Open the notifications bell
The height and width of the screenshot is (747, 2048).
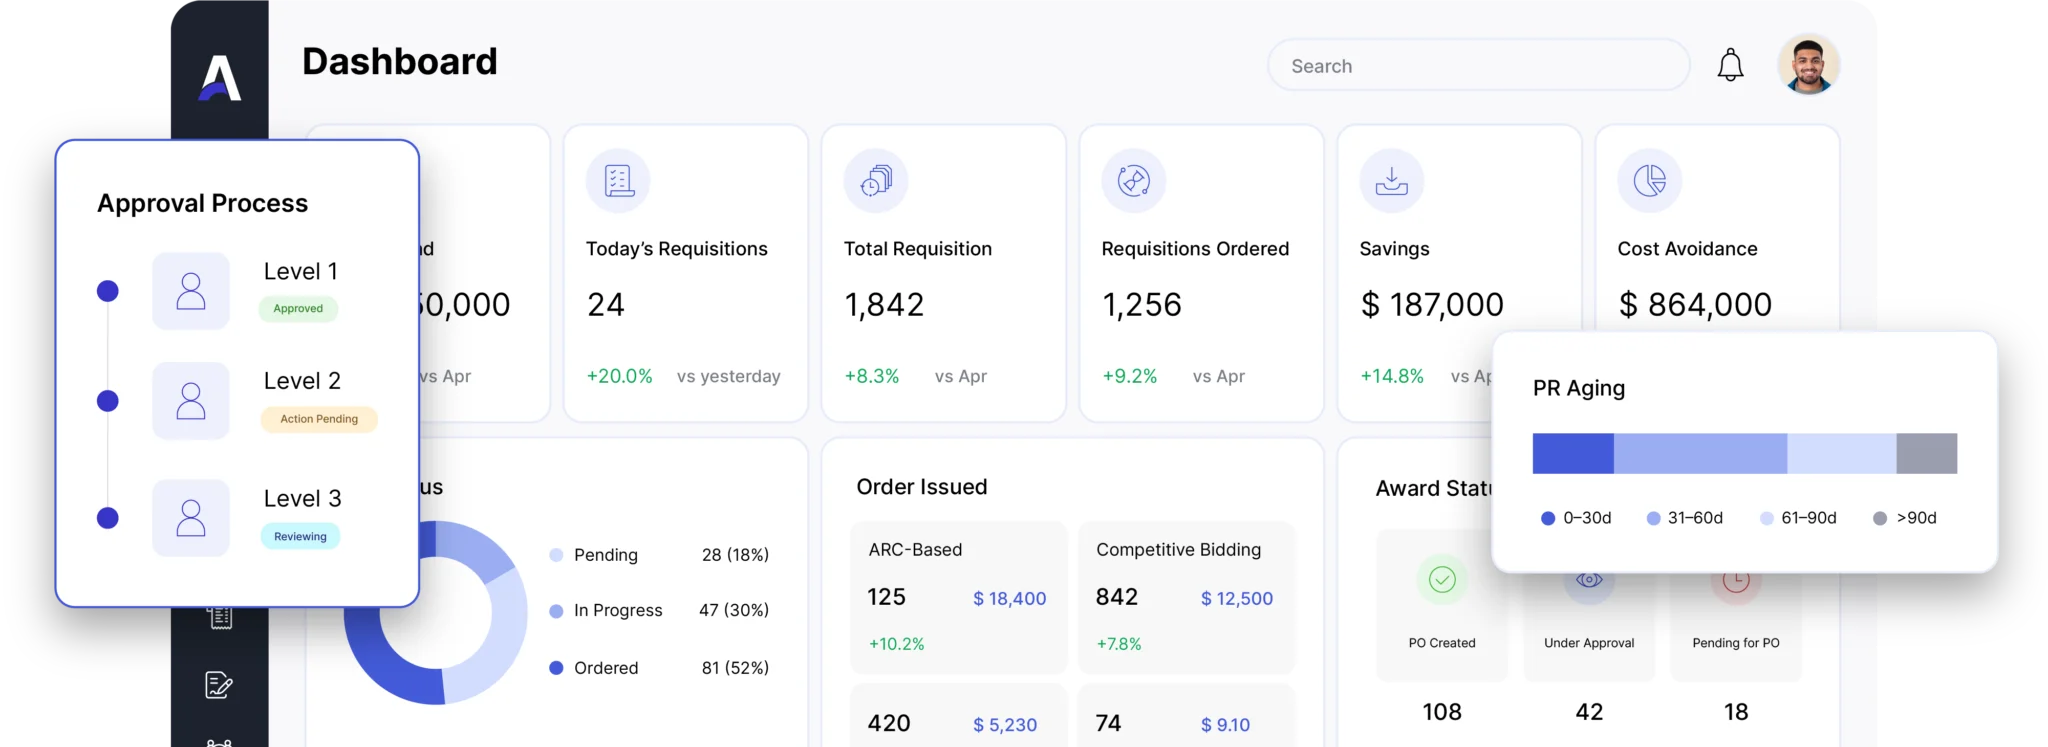[x=1730, y=65]
